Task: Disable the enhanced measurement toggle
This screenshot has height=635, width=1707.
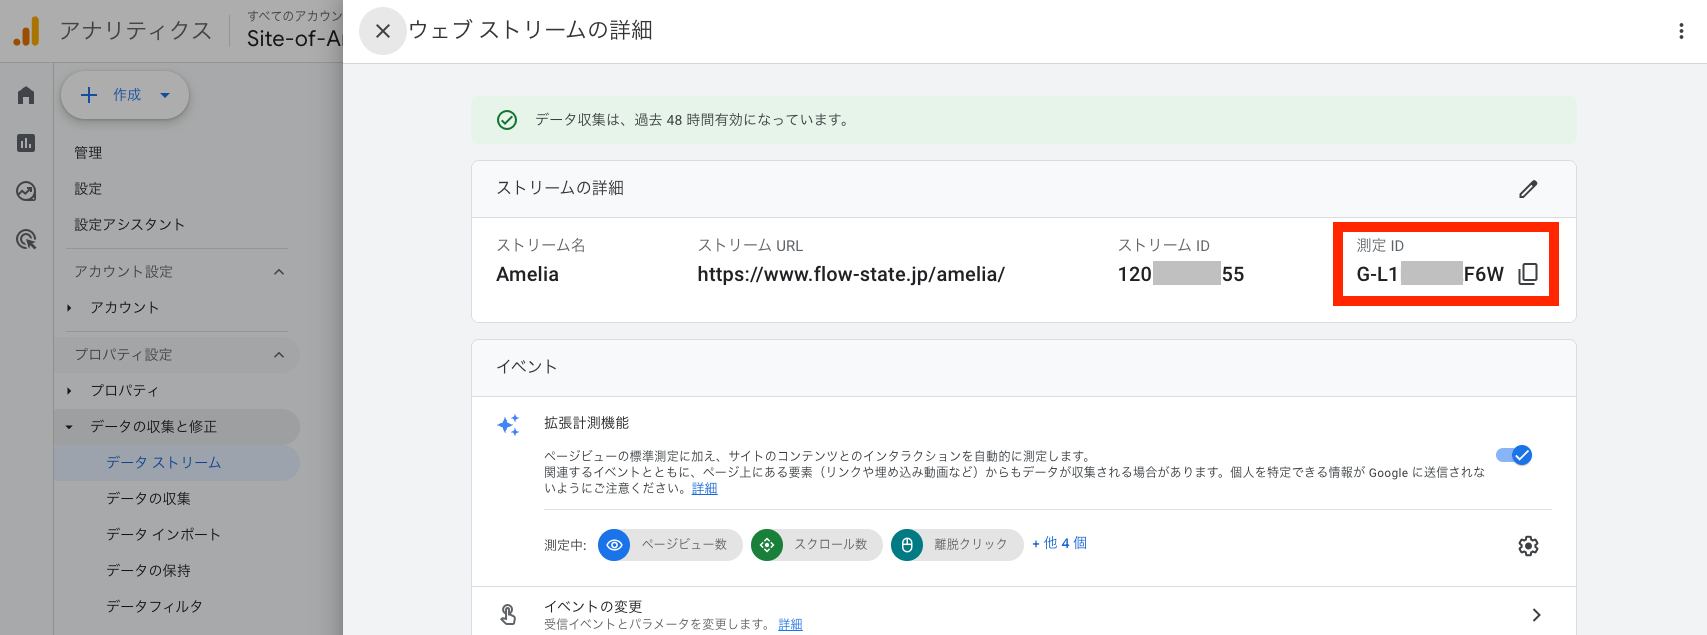Action: [x=1513, y=456]
